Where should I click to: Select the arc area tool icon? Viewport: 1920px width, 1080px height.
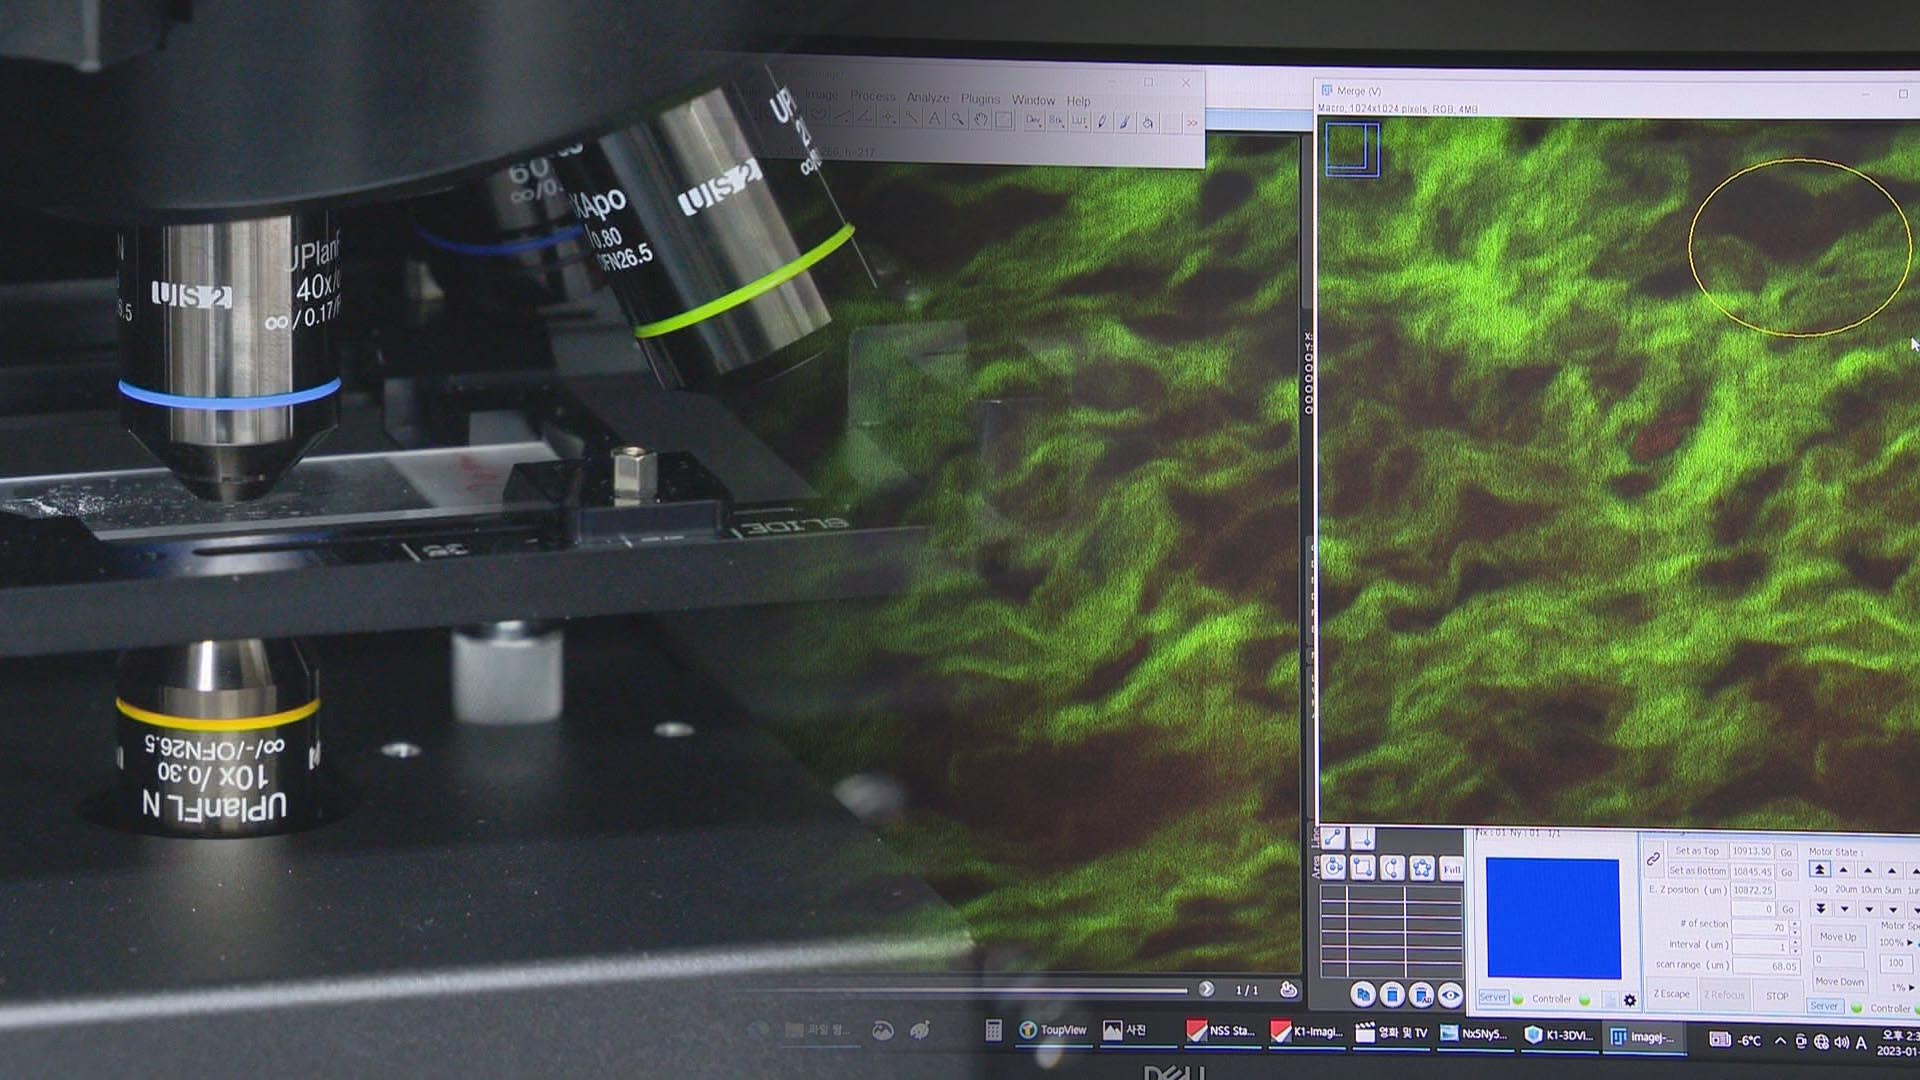[x=1392, y=868]
